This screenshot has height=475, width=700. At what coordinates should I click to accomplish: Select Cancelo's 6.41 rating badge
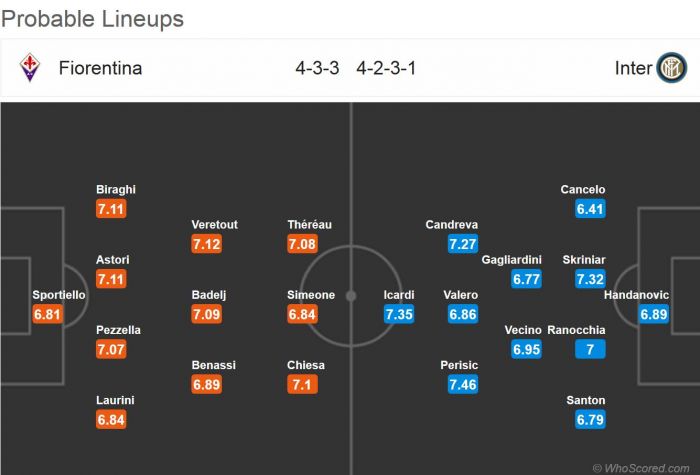(x=590, y=209)
